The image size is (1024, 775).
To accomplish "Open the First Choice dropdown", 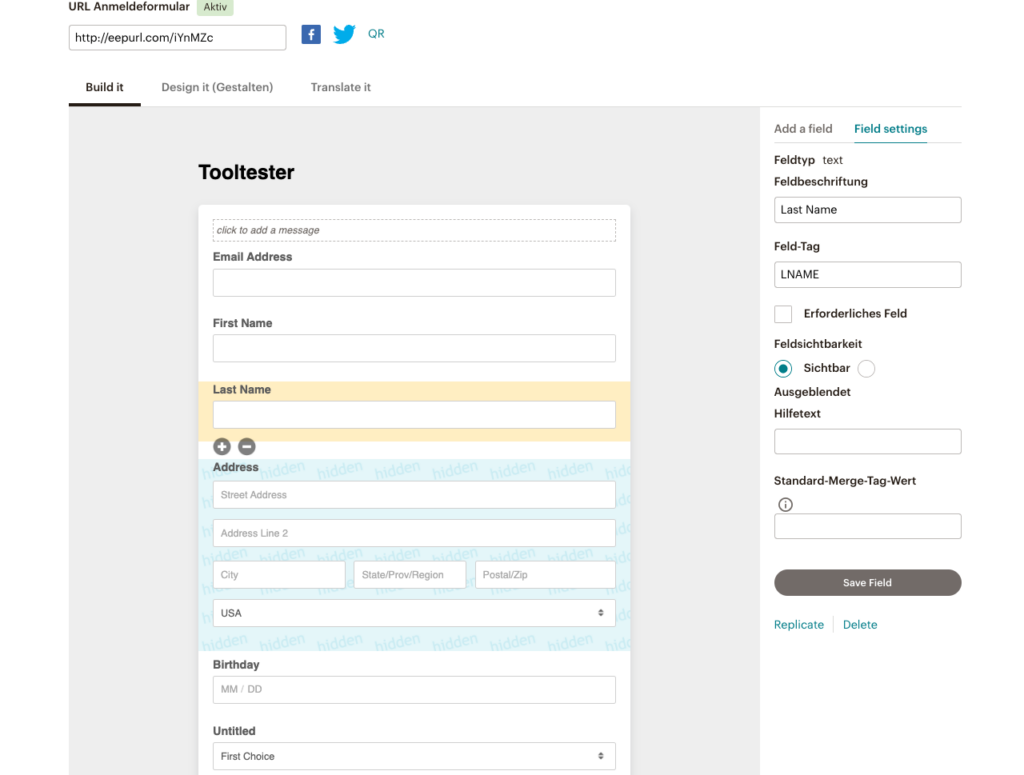I will 414,756.
